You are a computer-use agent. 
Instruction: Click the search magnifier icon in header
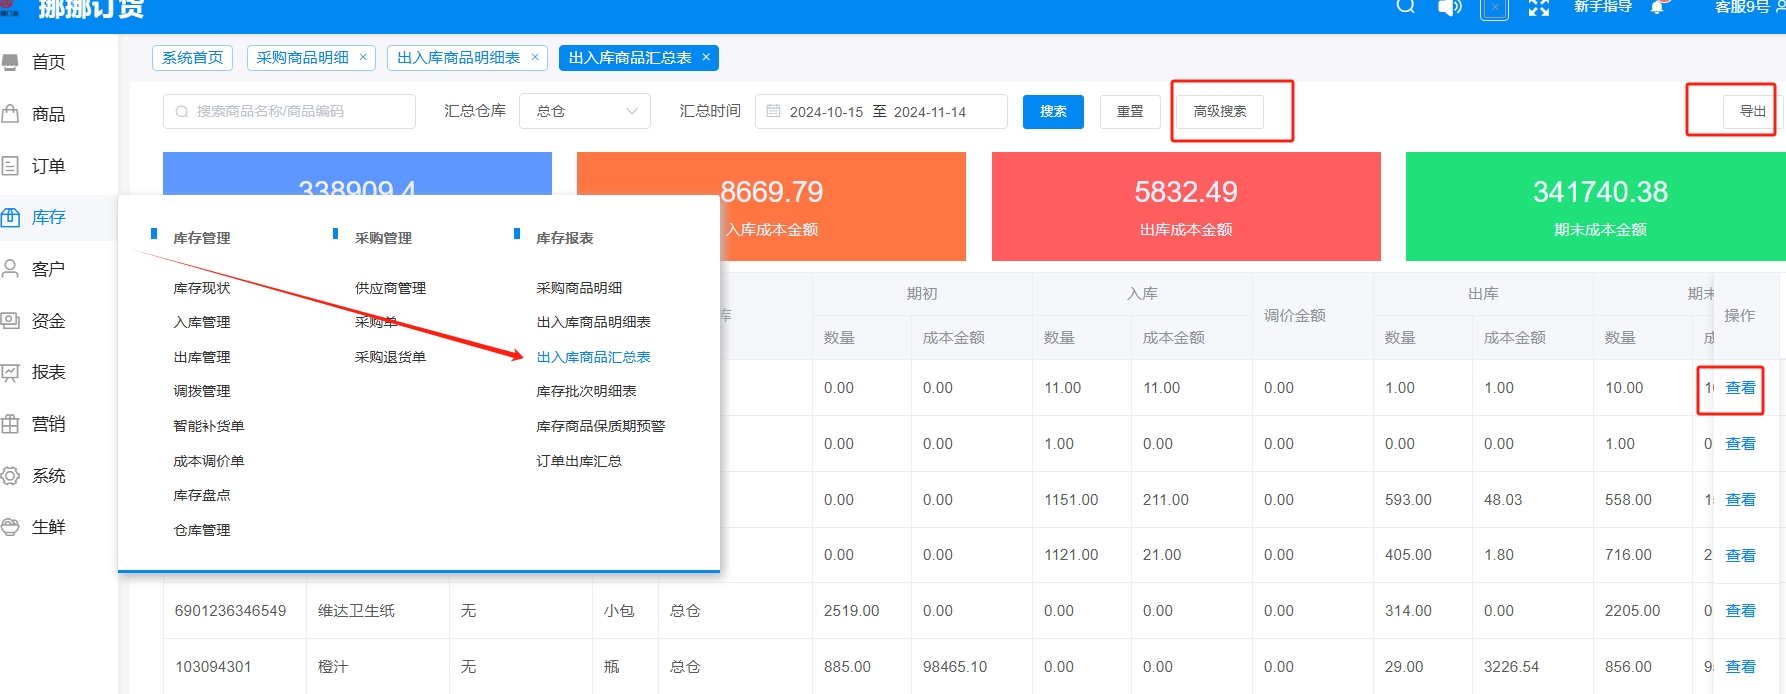point(1405,7)
